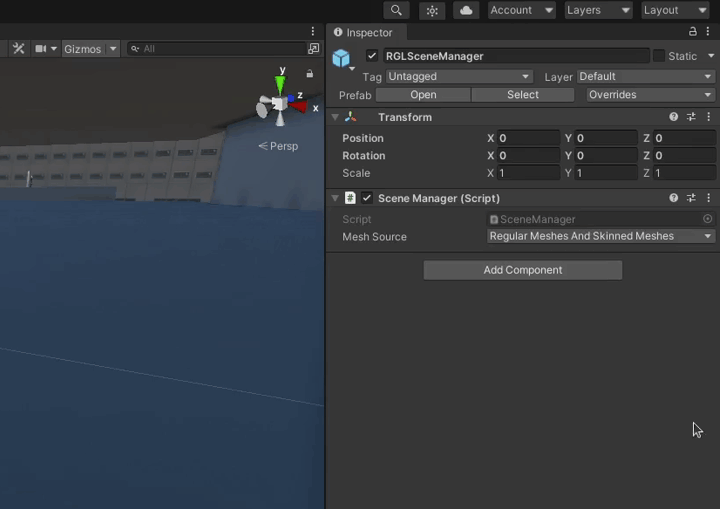This screenshot has height=509, width=720.
Task: Open the Layer Default dropdown
Action: click(x=646, y=76)
